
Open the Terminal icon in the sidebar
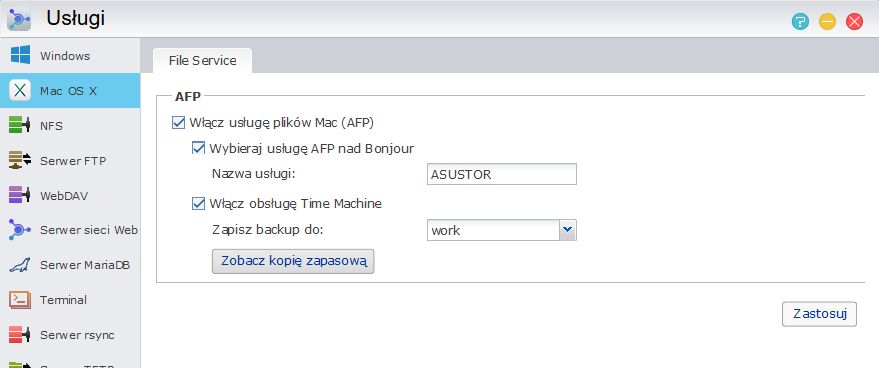tap(20, 300)
